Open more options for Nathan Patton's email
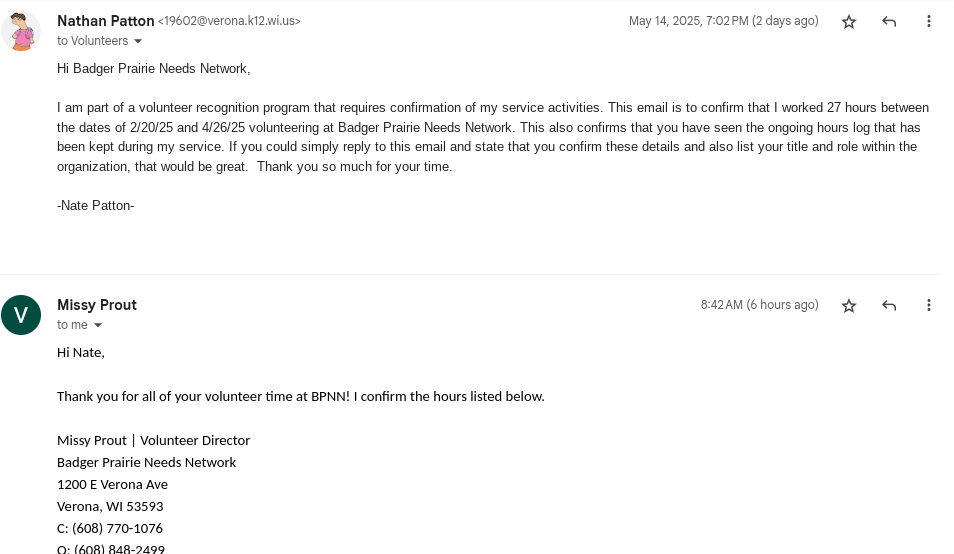 click(929, 22)
